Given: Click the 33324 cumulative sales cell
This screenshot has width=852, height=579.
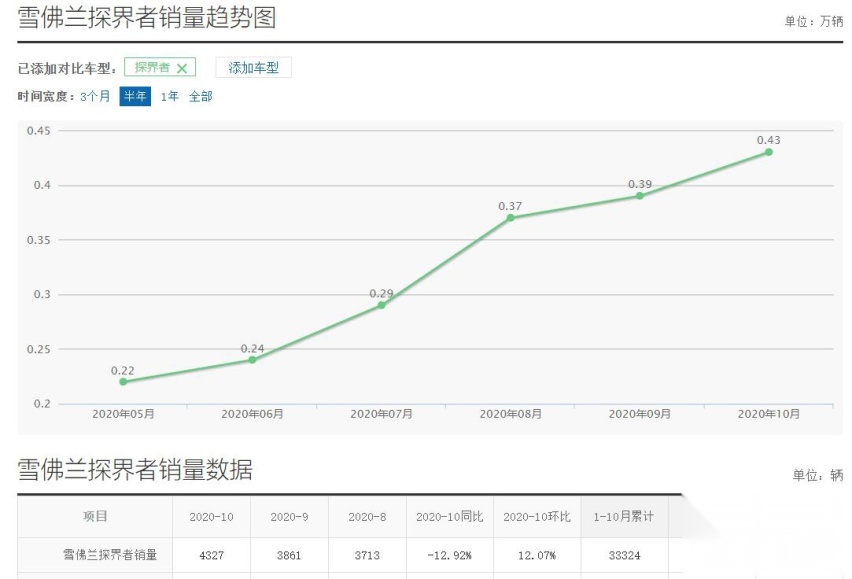Looking at the screenshot, I should pyautogui.click(x=624, y=555).
